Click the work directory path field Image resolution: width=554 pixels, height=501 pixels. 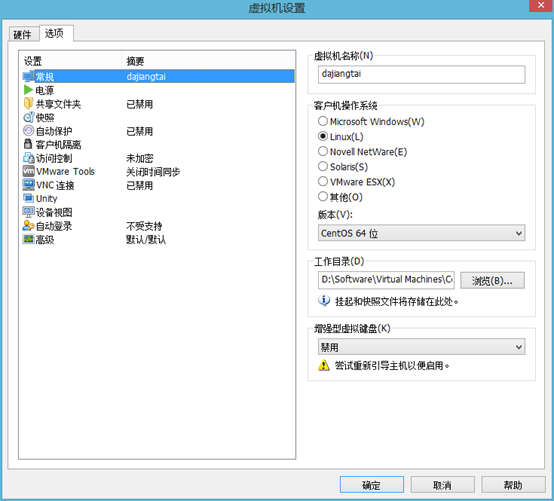click(x=386, y=280)
